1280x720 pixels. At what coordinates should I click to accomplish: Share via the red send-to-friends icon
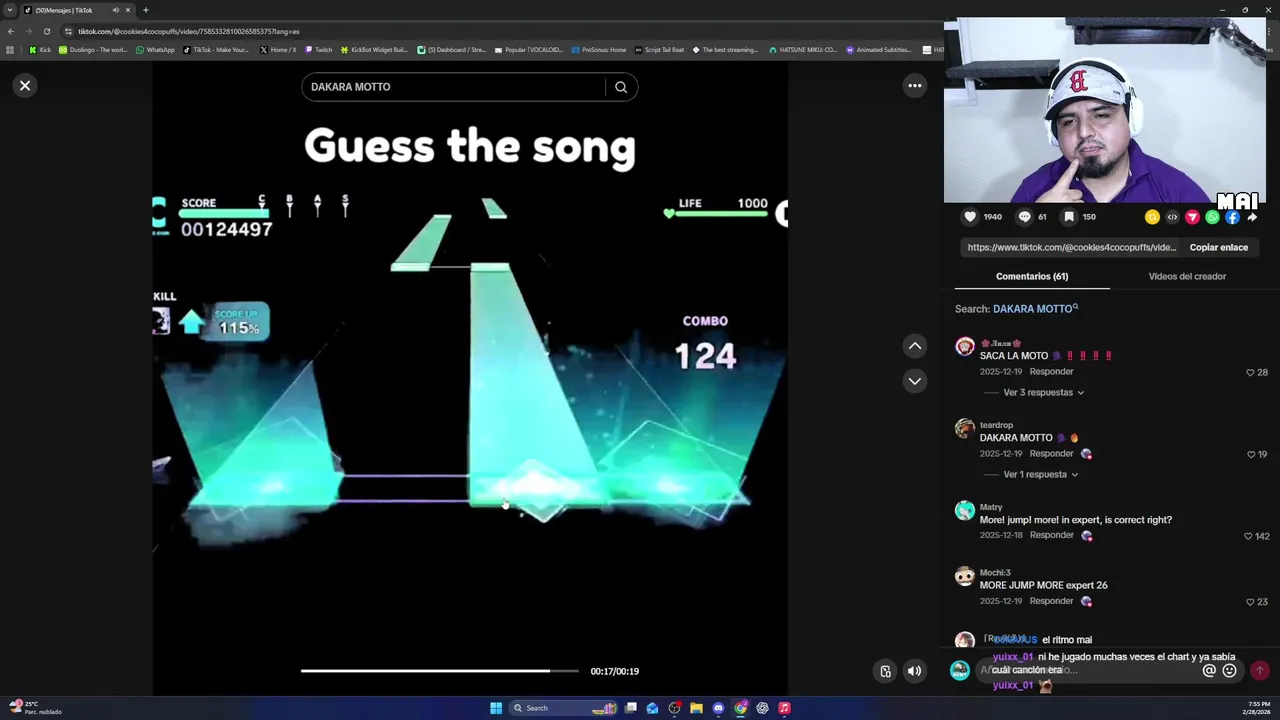click(x=1192, y=217)
